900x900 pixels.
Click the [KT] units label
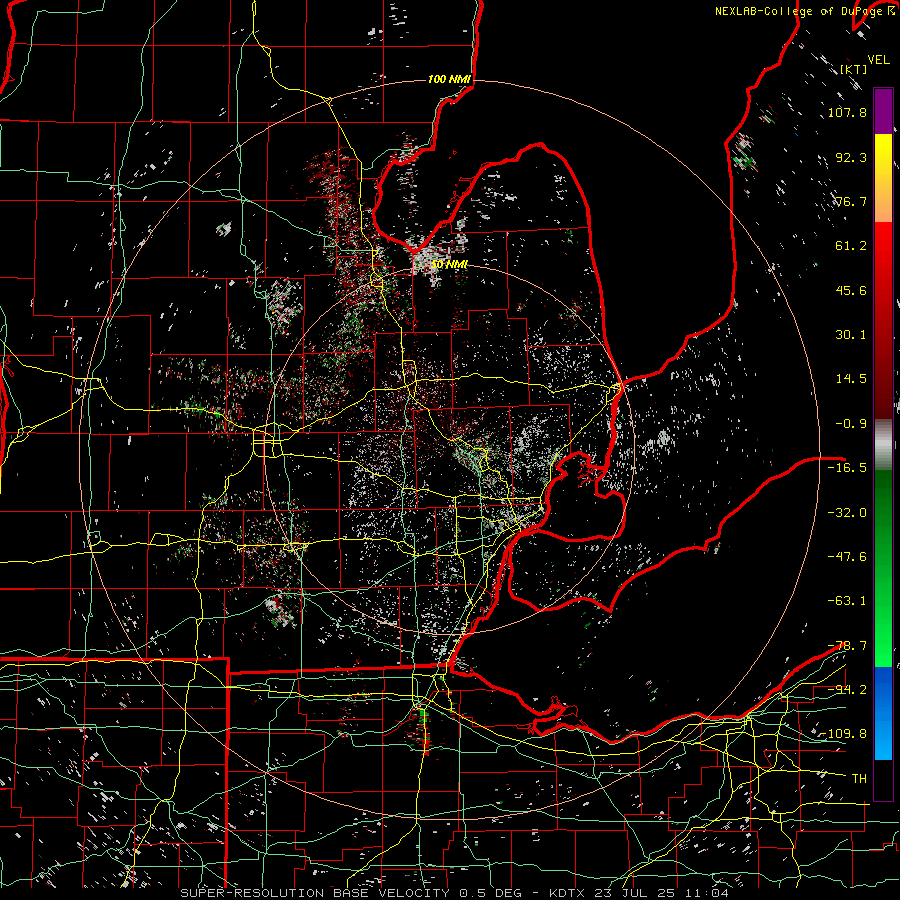(x=853, y=69)
